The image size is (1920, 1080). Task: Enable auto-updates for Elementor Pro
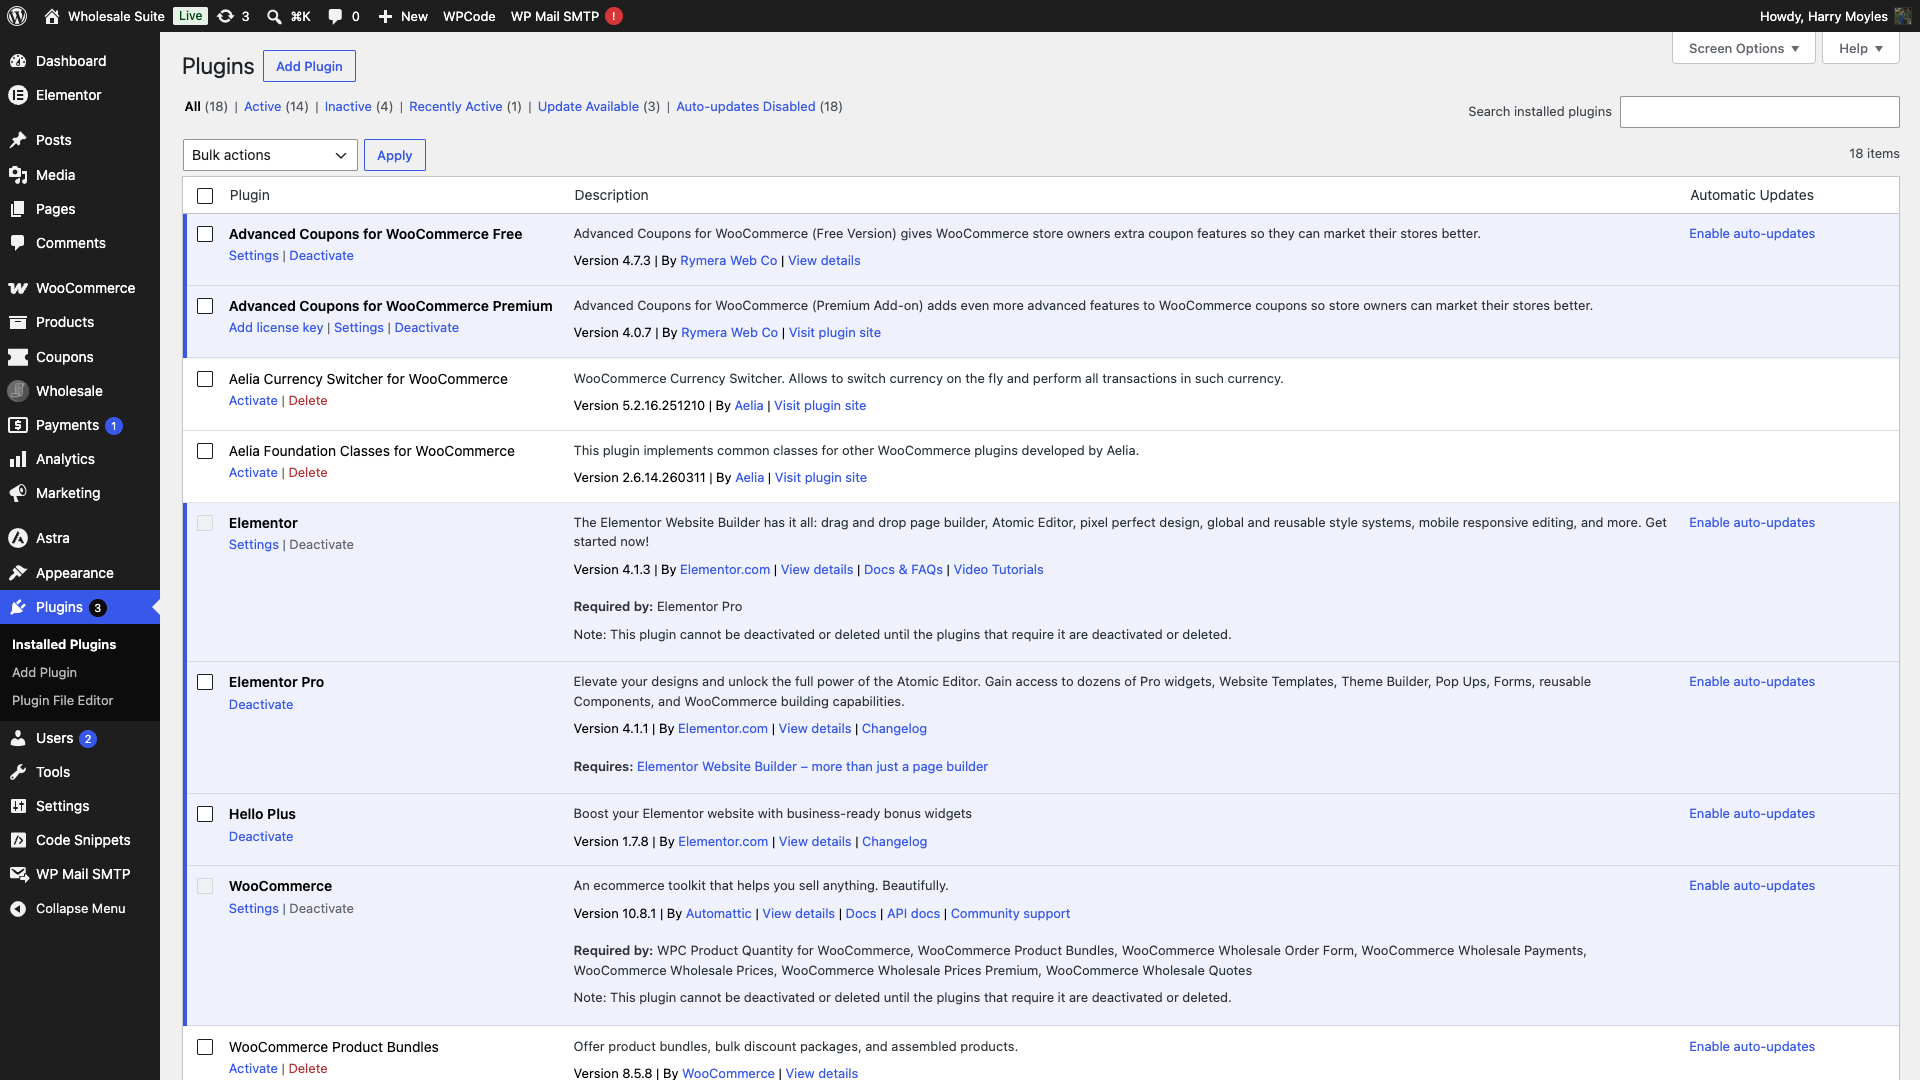1752,681
